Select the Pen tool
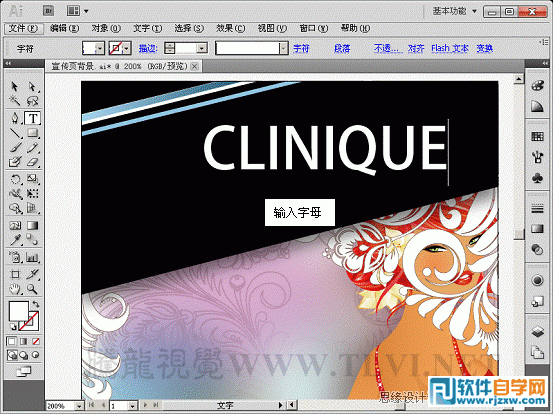The width and height of the screenshot is (553, 414). pos(15,118)
